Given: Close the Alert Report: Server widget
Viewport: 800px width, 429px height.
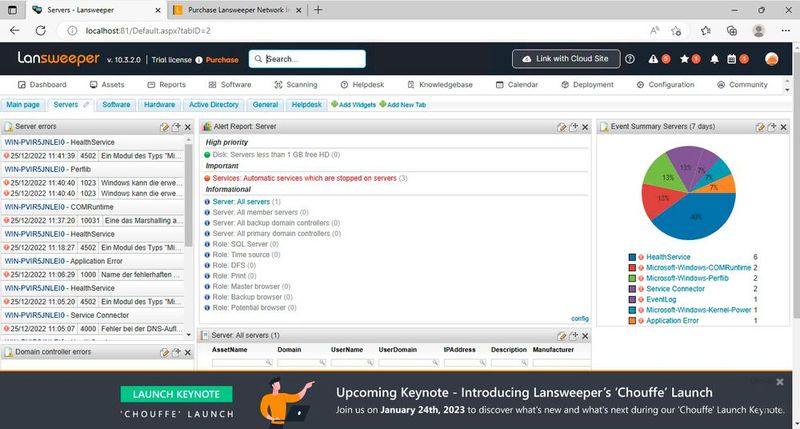Looking at the screenshot, I should tap(585, 127).
